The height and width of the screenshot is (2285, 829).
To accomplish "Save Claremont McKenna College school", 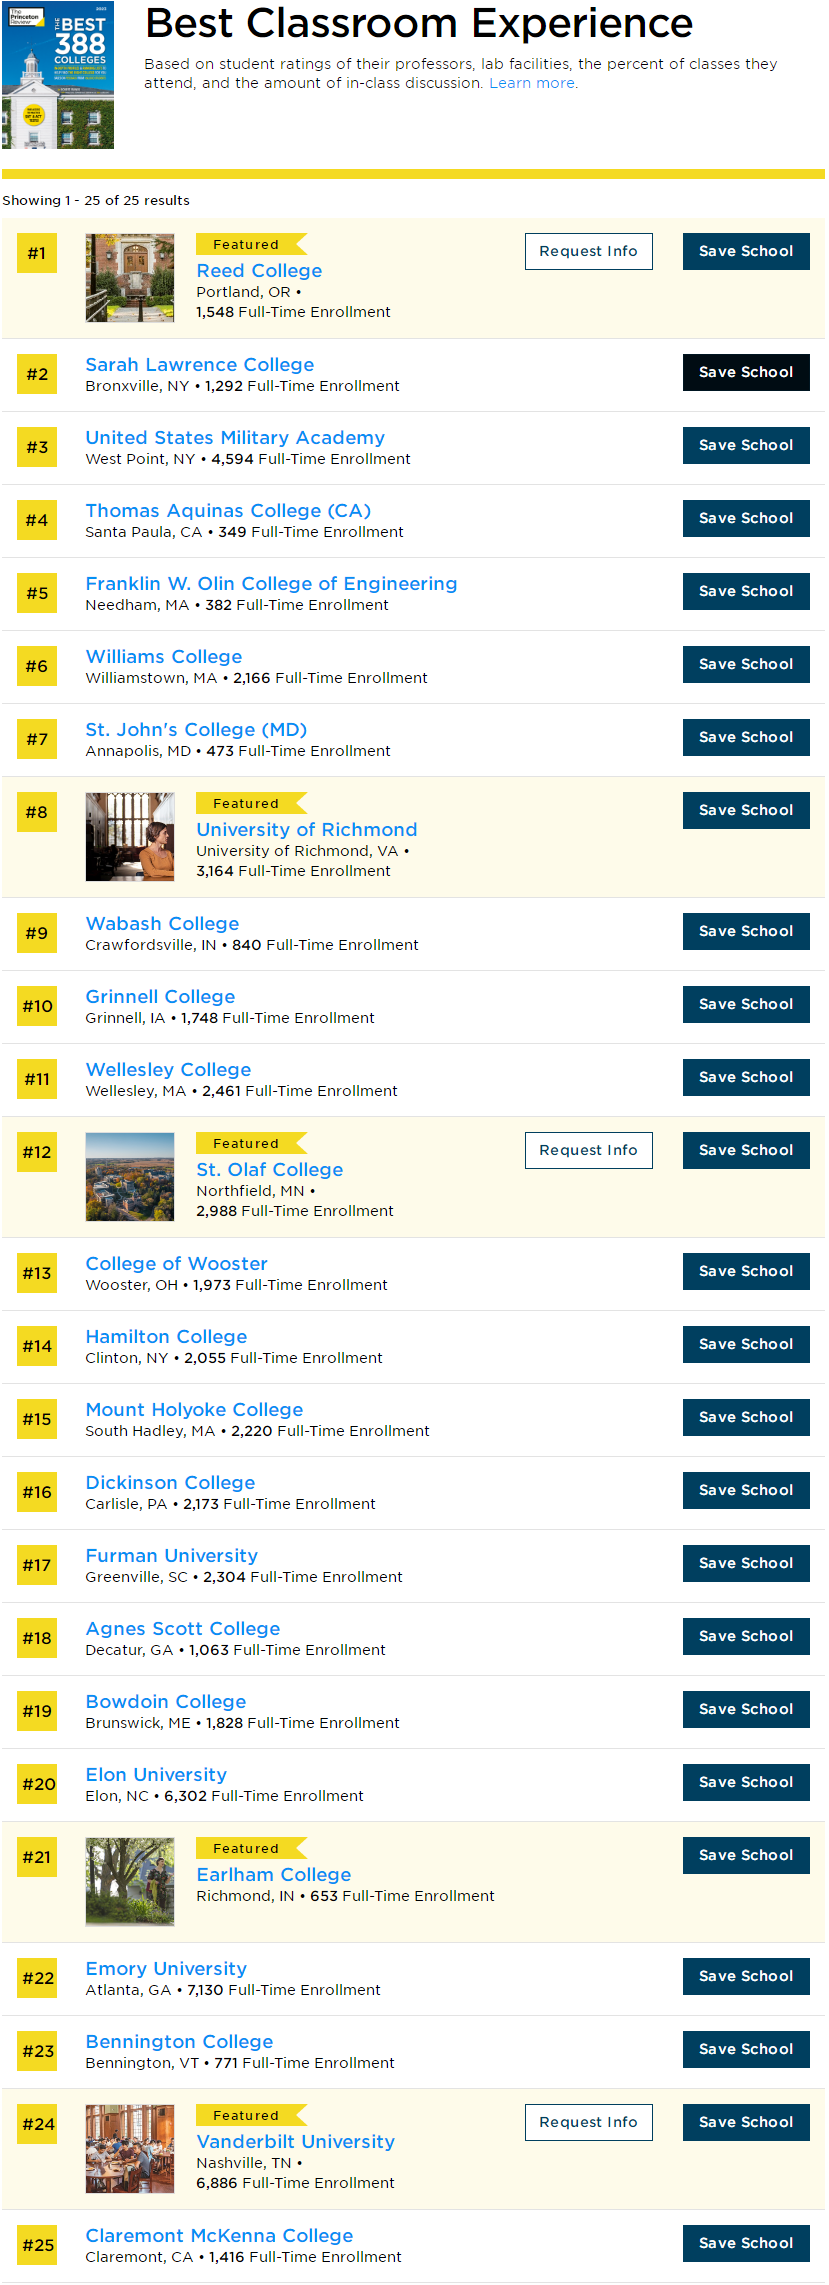I will (745, 2244).
